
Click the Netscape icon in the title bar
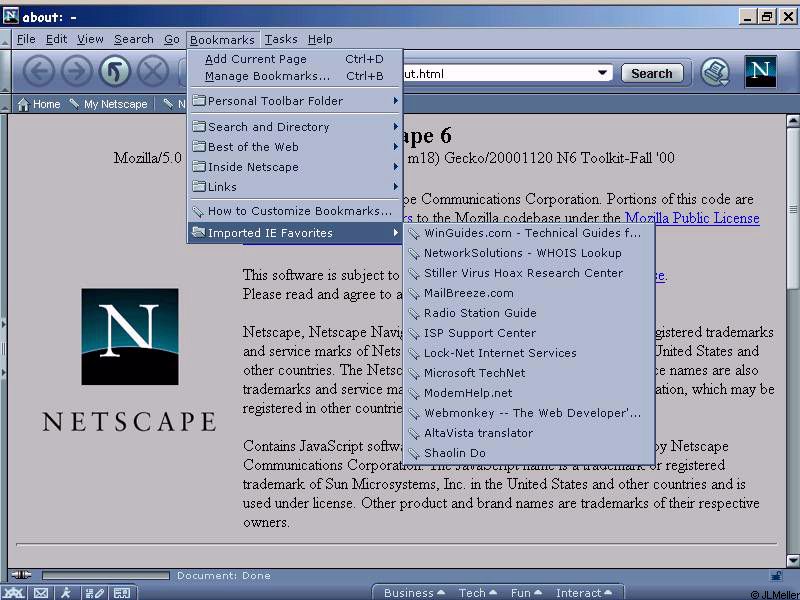(x=11, y=16)
